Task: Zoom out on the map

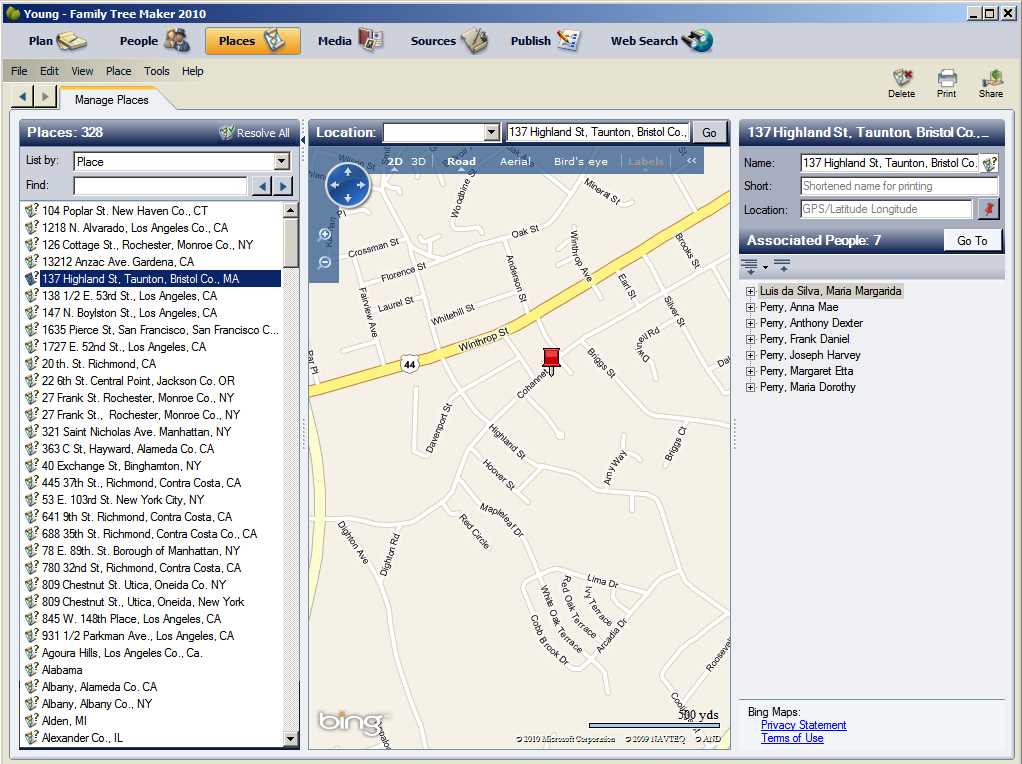Action: pos(325,263)
